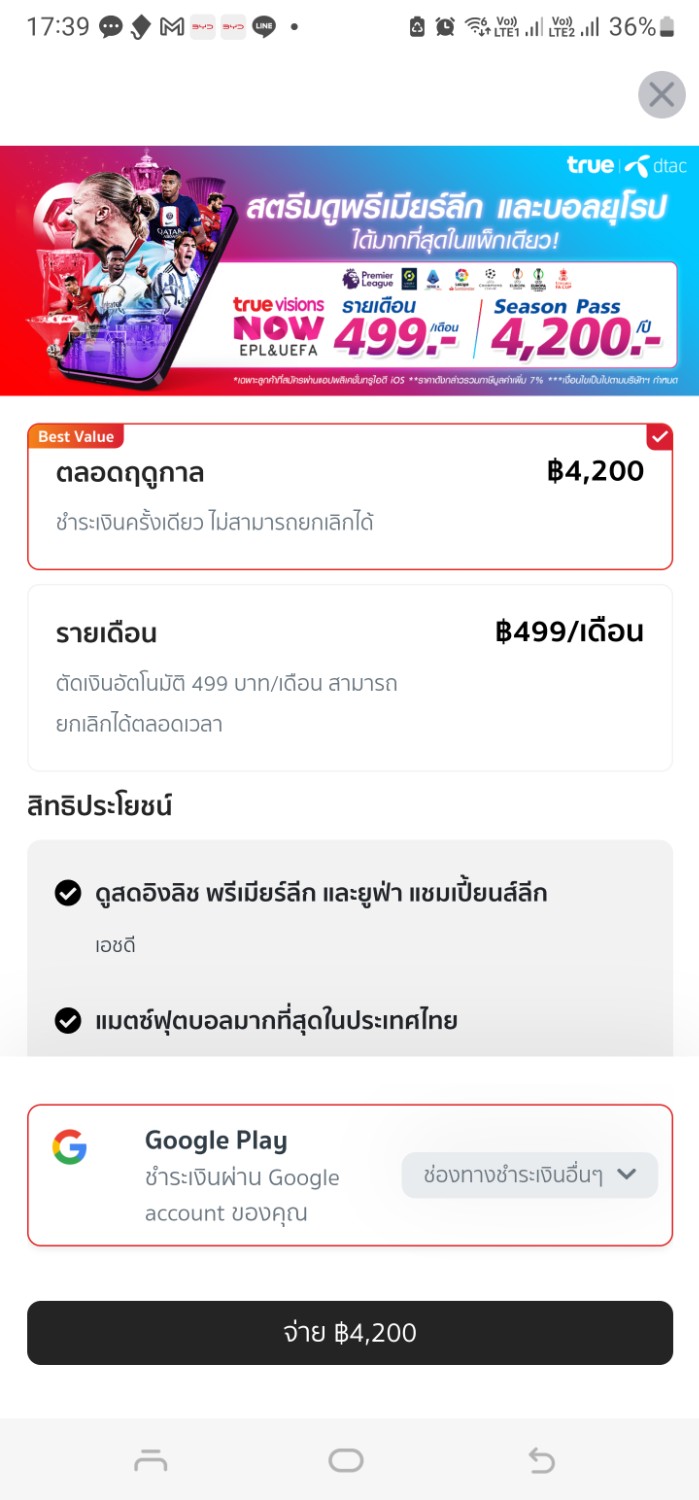Select the รายเดือน ฿499/เดือน plan
Screen dimensions: 699x1500
click(x=350, y=678)
